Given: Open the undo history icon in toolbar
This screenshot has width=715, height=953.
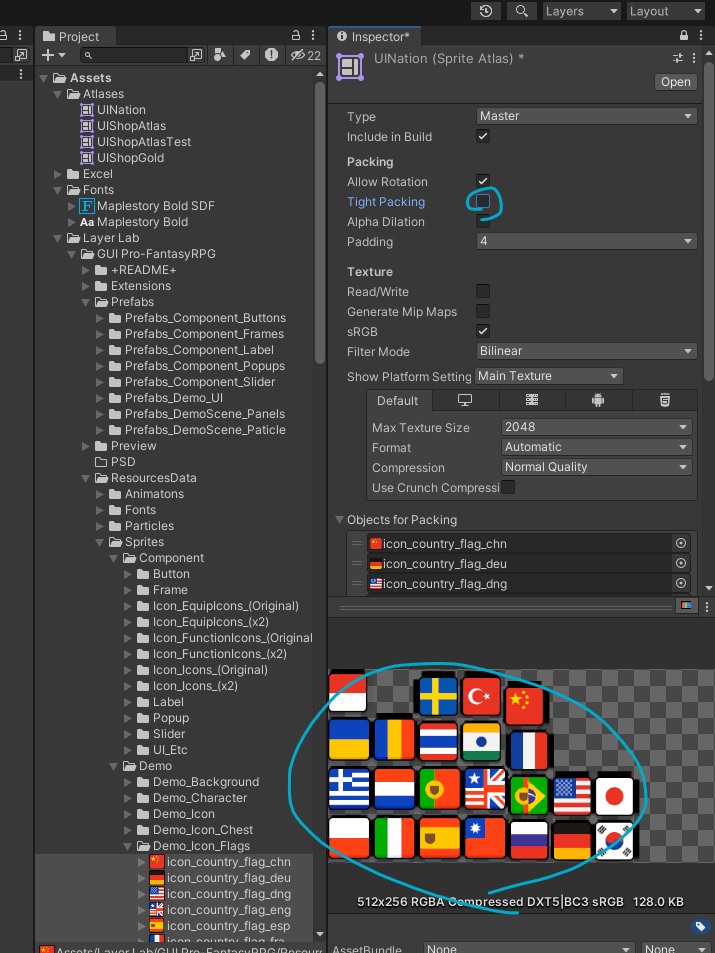Looking at the screenshot, I should point(486,11).
